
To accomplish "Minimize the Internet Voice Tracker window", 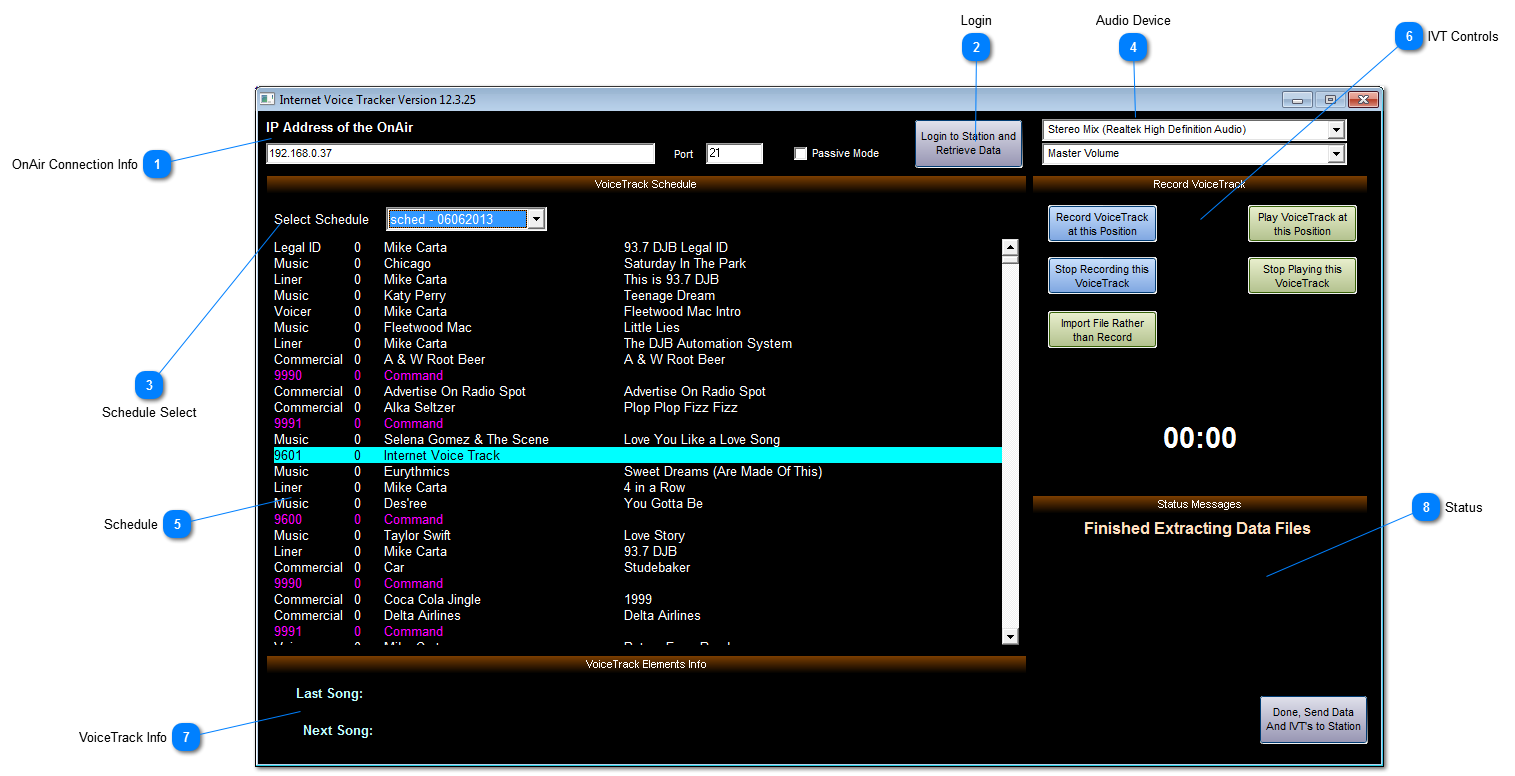I will coord(1297,99).
